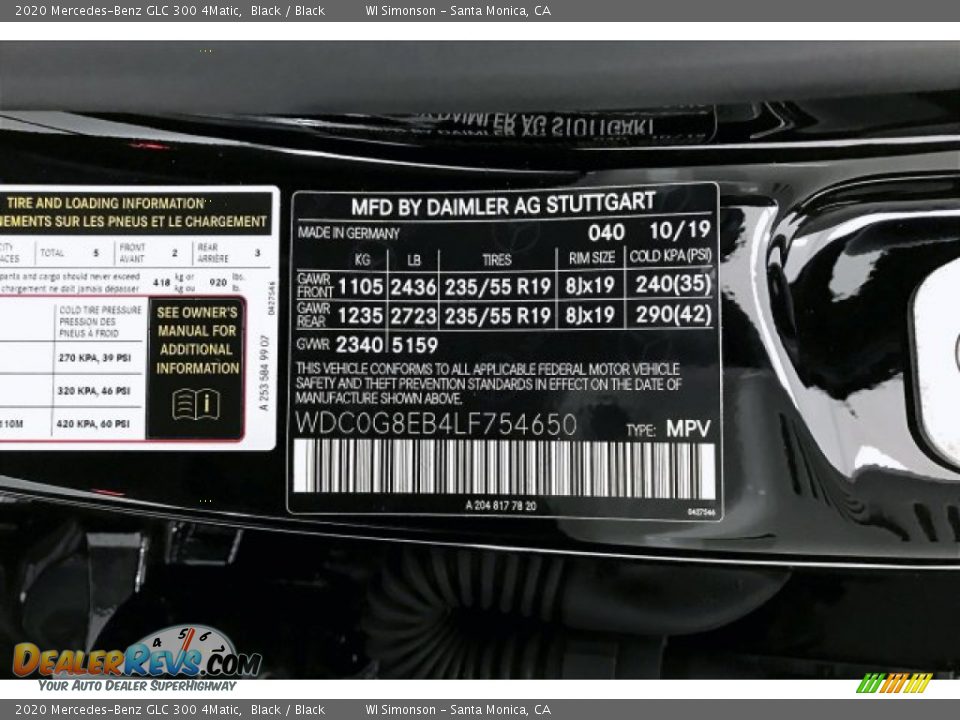The height and width of the screenshot is (720, 960).
Task: Click WI Simonson - Santa Monica in top bar
Action: (458, 11)
